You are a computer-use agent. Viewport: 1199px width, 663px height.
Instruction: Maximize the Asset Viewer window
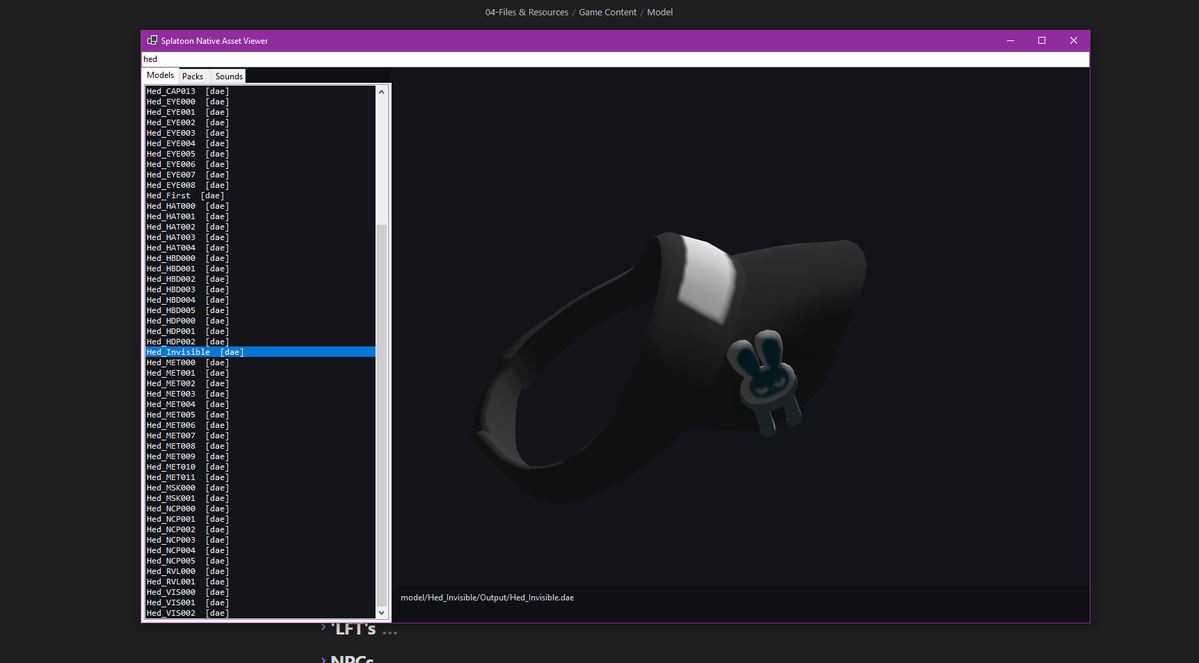(1041, 41)
